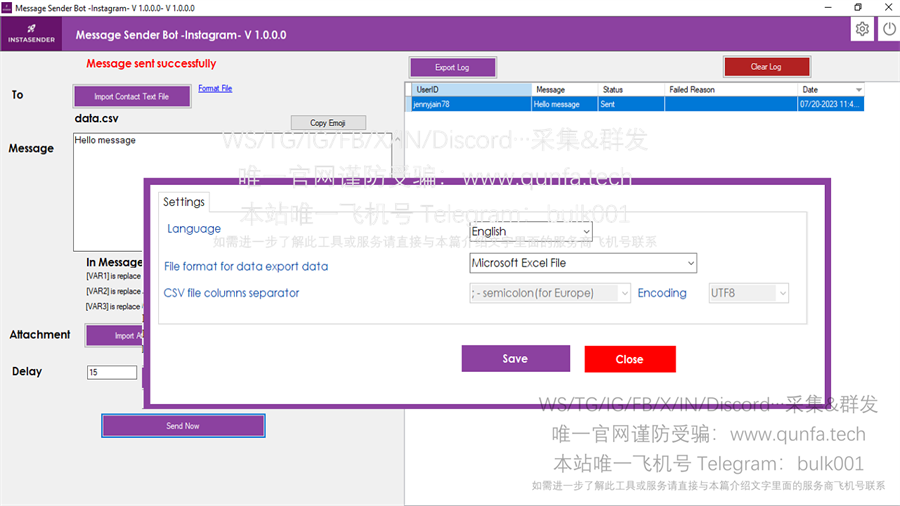Restore down the application window
The image size is (900, 506).
click(858, 7)
